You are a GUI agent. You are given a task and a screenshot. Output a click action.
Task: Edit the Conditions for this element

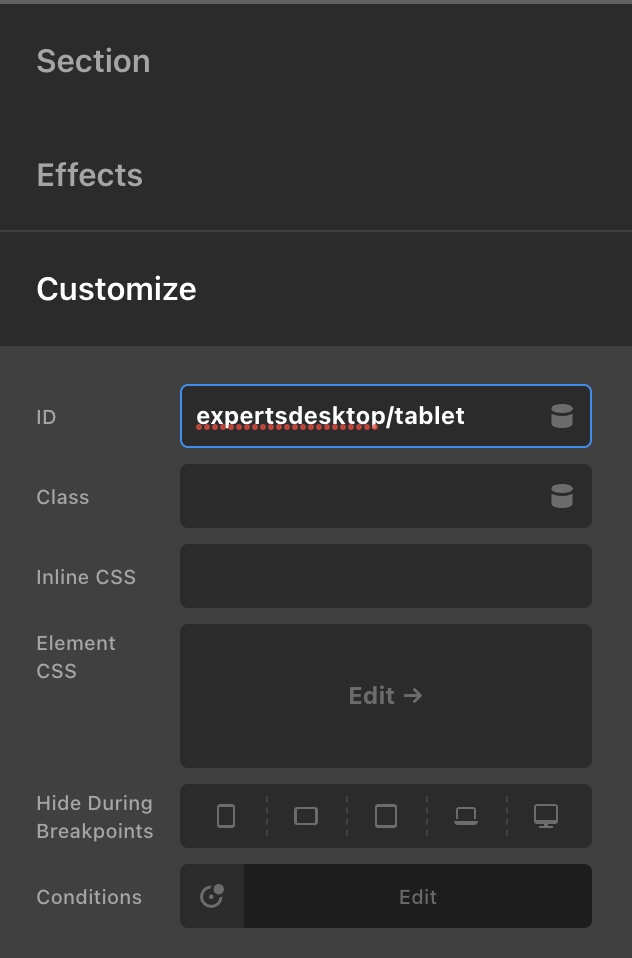pyautogui.click(x=418, y=896)
